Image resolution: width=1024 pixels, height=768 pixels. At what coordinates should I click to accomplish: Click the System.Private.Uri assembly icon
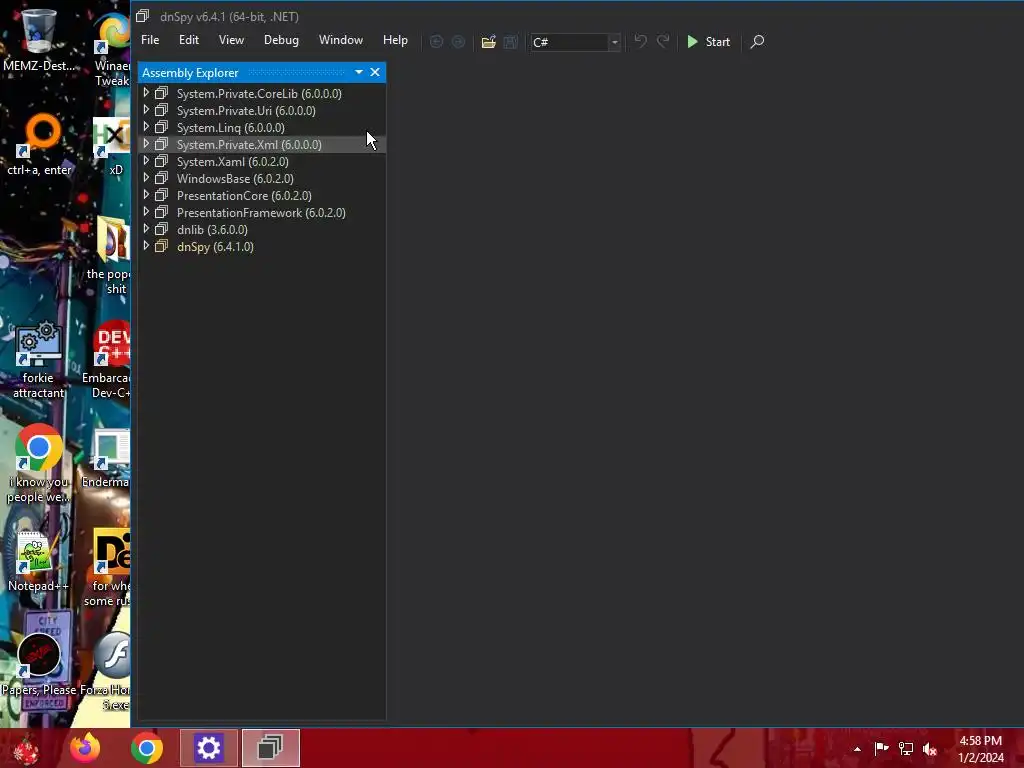coord(161,110)
